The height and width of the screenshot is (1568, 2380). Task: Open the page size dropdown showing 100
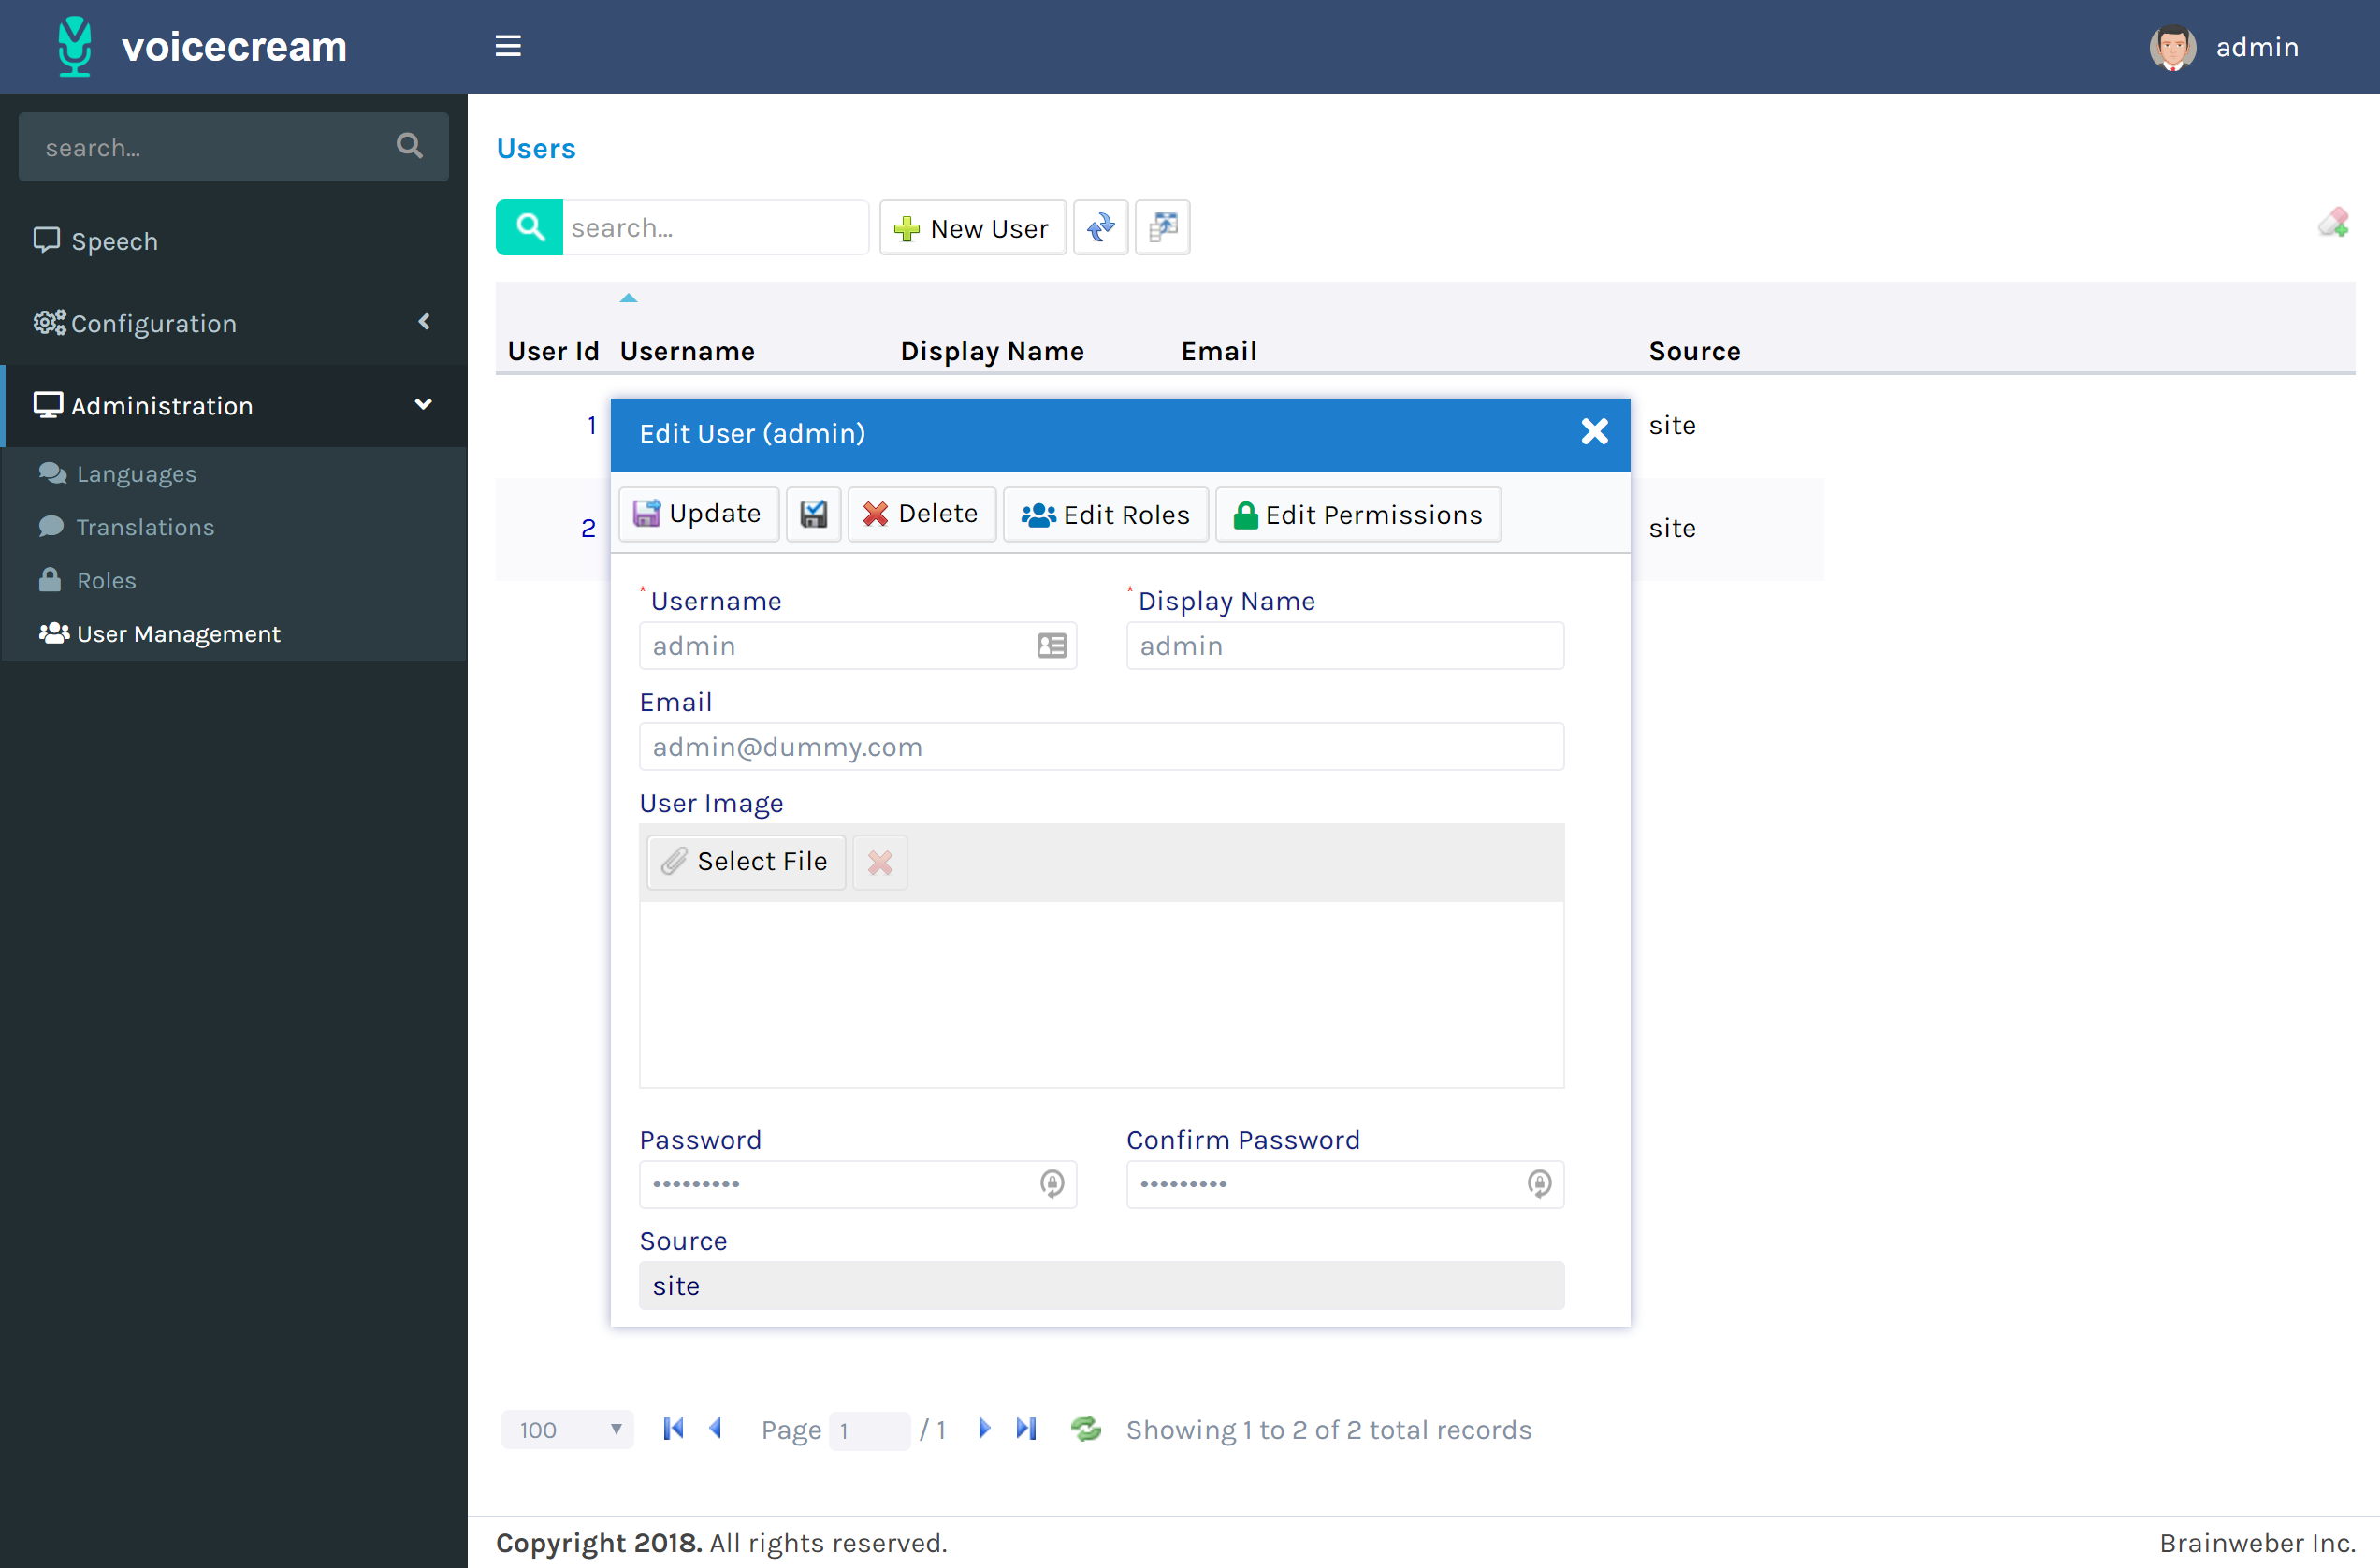click(x=567, y=1430)
